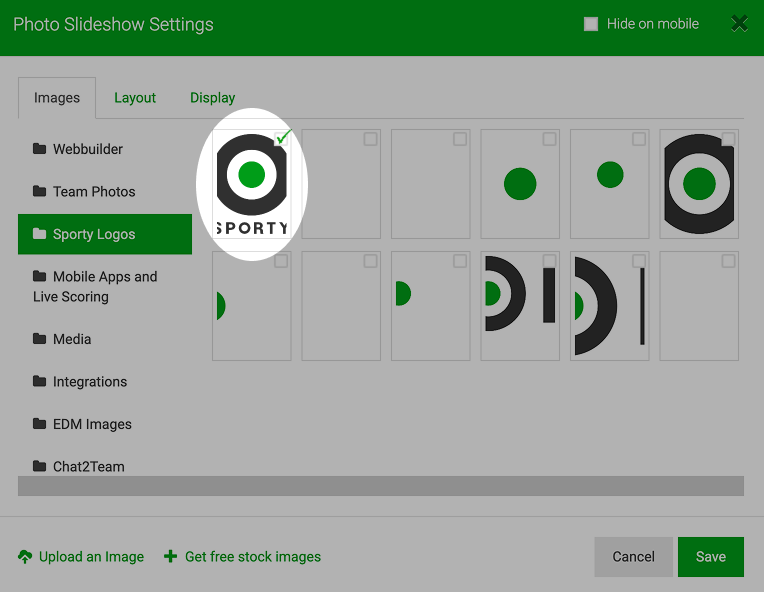Click the horizontal scrollbar under the folder list
Image resolution: width=764 pixels, height=592 pixels.
[x=381, y=486]
